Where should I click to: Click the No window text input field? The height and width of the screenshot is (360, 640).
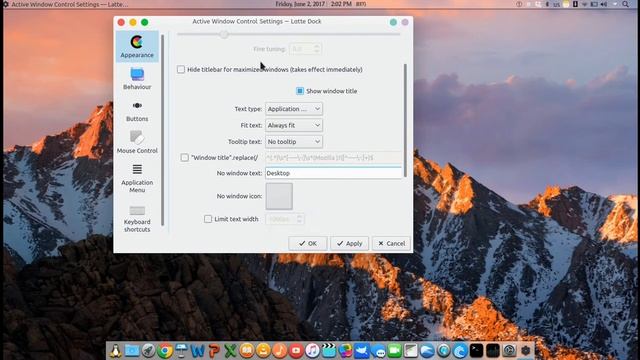(333, 173)
